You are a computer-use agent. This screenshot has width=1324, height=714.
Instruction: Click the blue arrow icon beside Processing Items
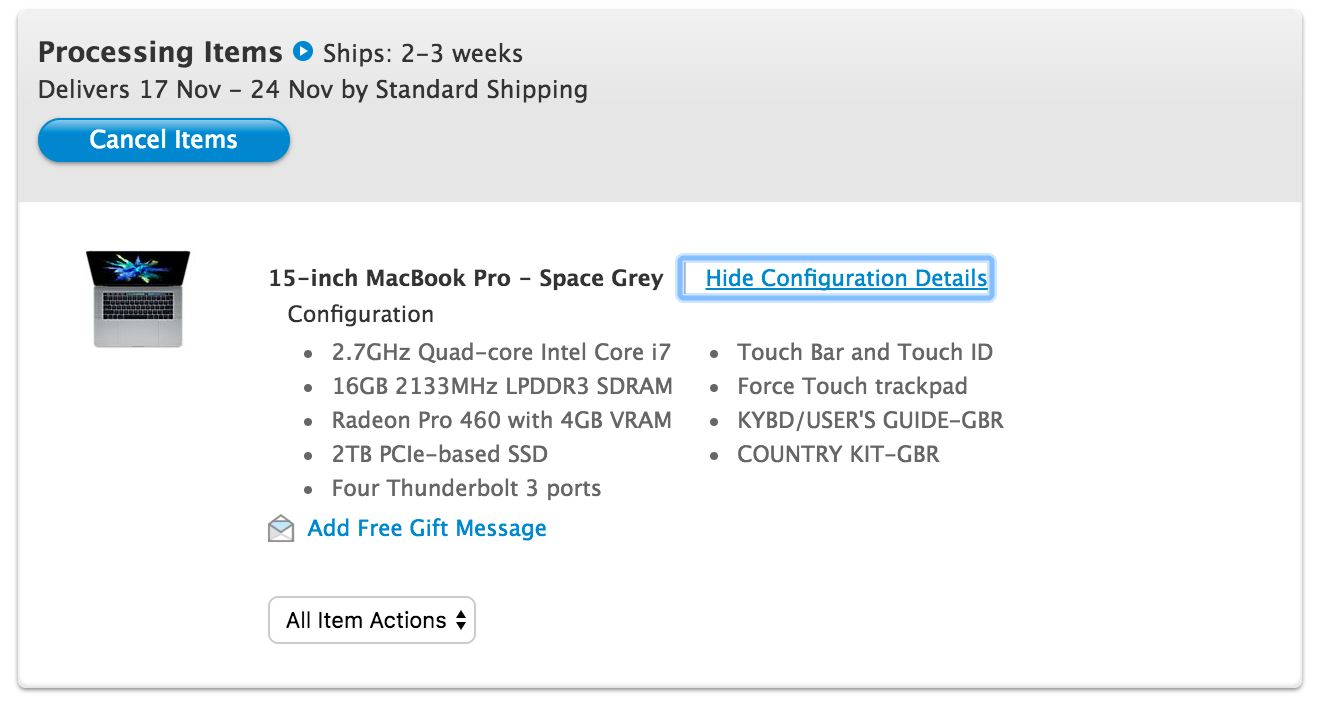point(303,51)
